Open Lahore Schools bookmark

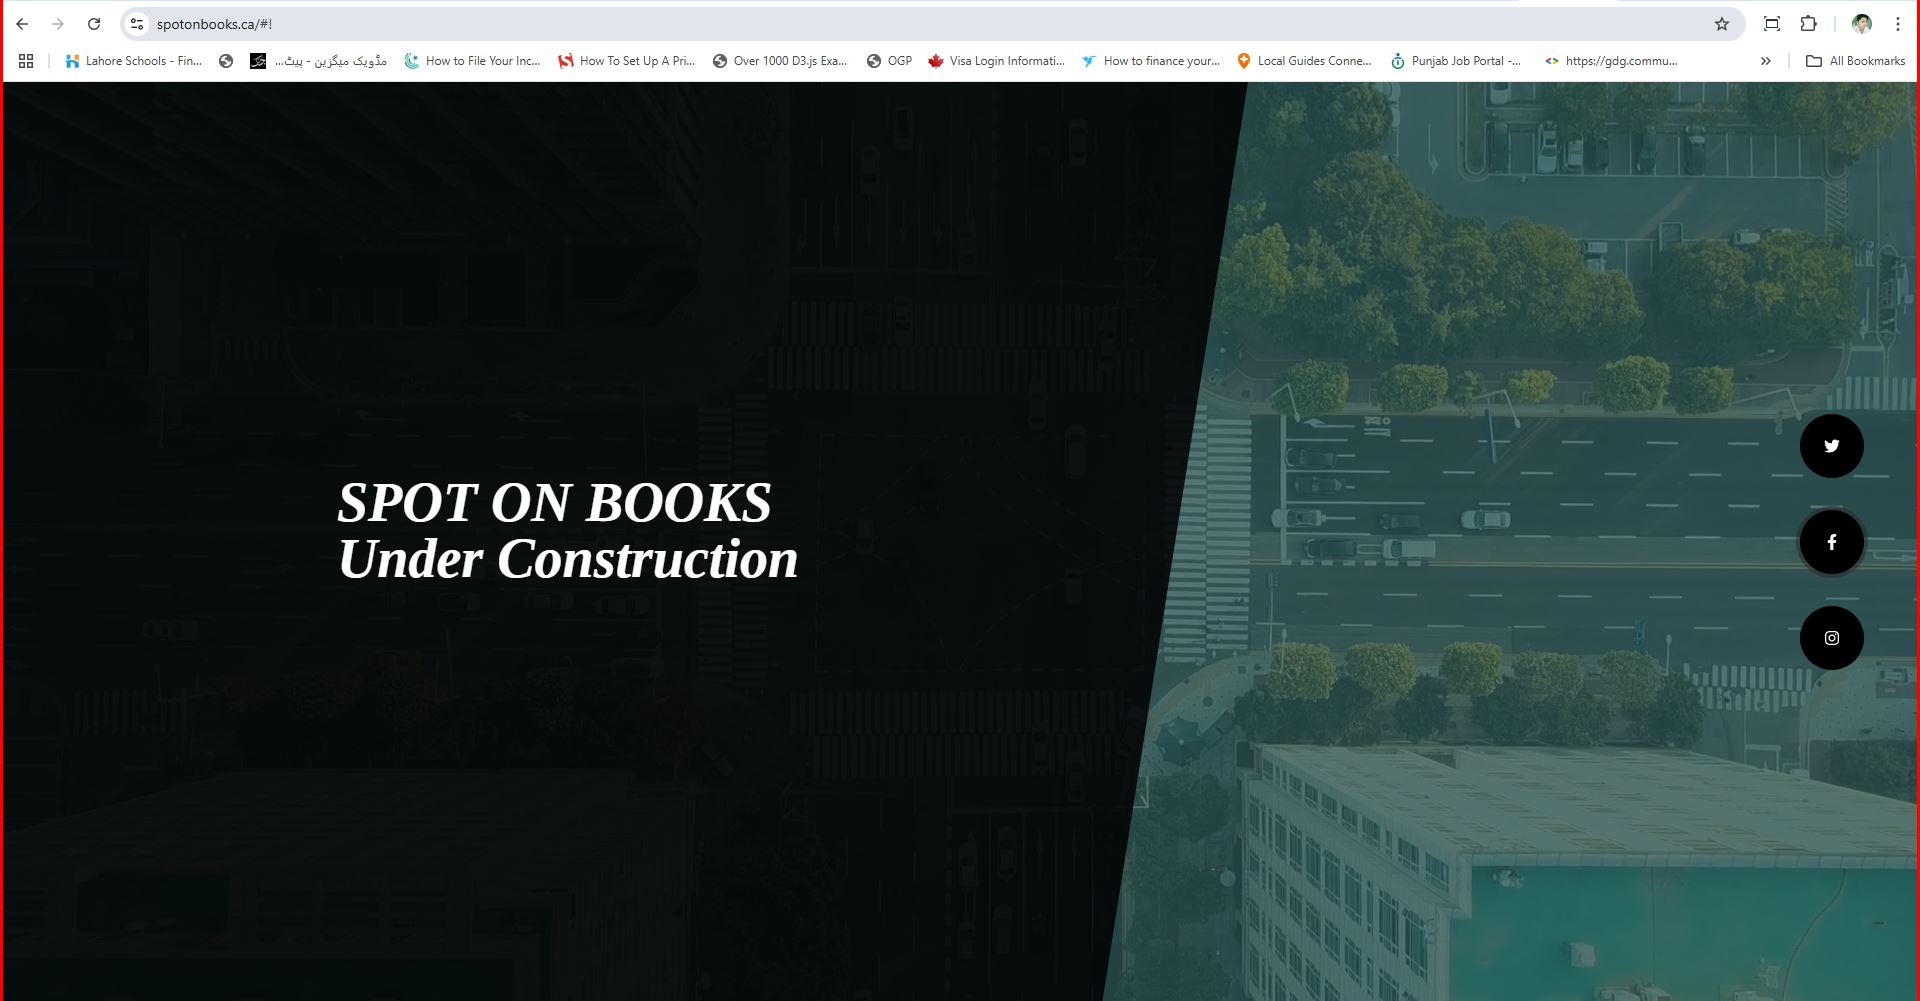coord(133,61)
